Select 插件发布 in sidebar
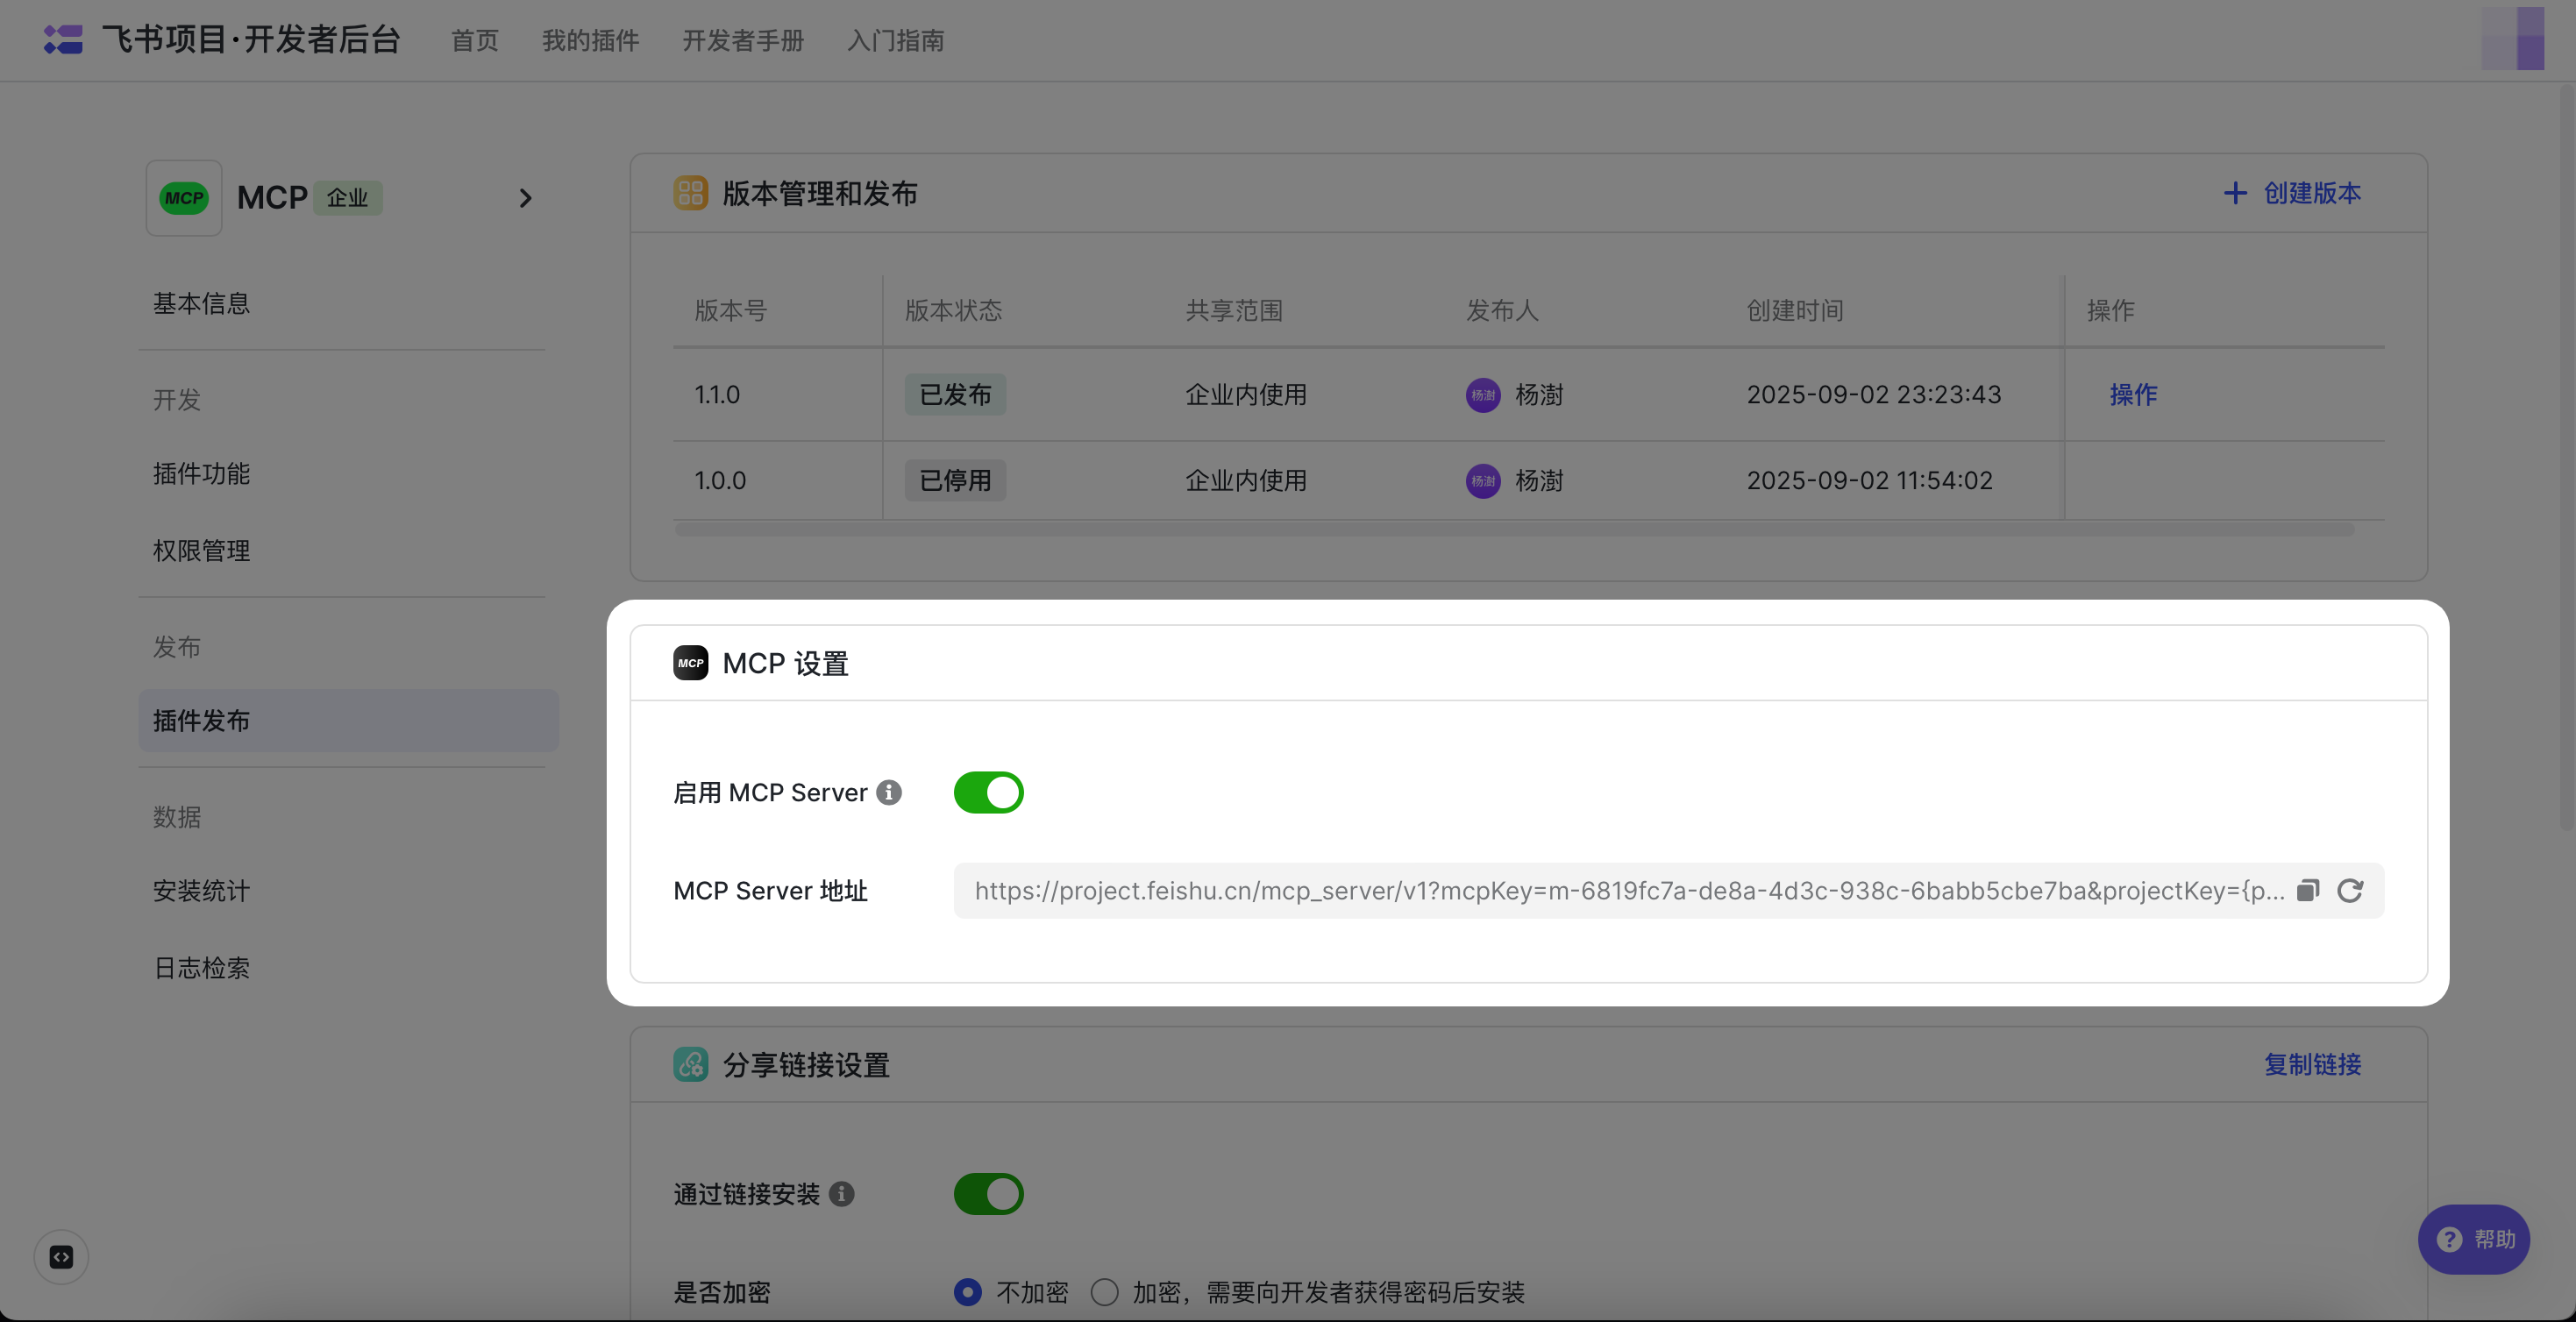2576x1322 pixels. pos(348,720)
